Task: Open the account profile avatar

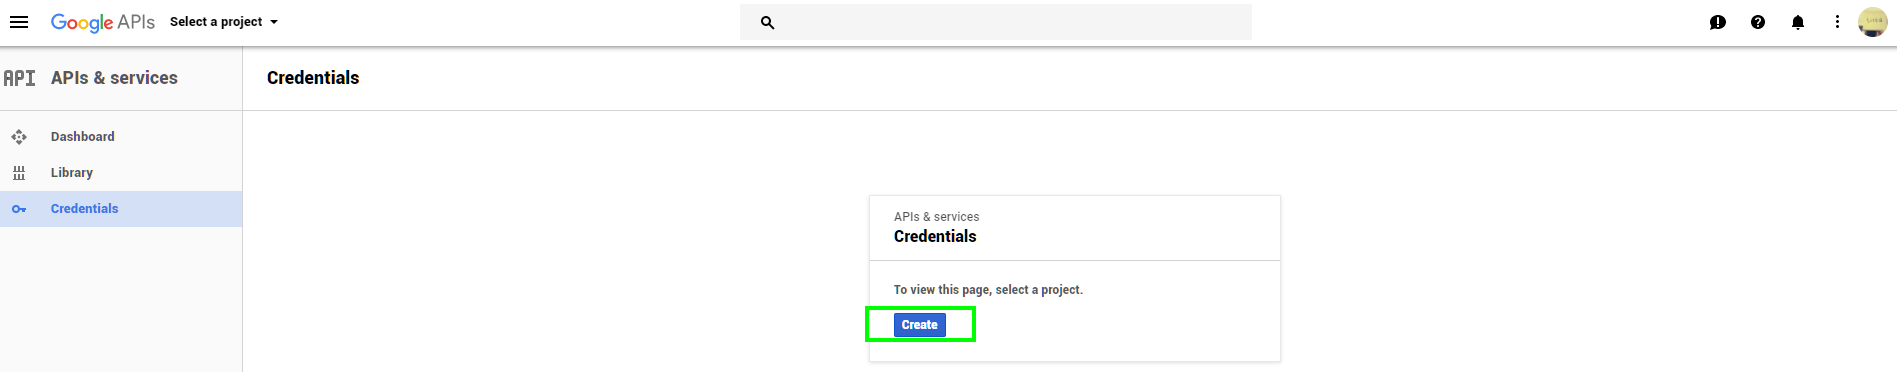Action: tap(1872, 22)
